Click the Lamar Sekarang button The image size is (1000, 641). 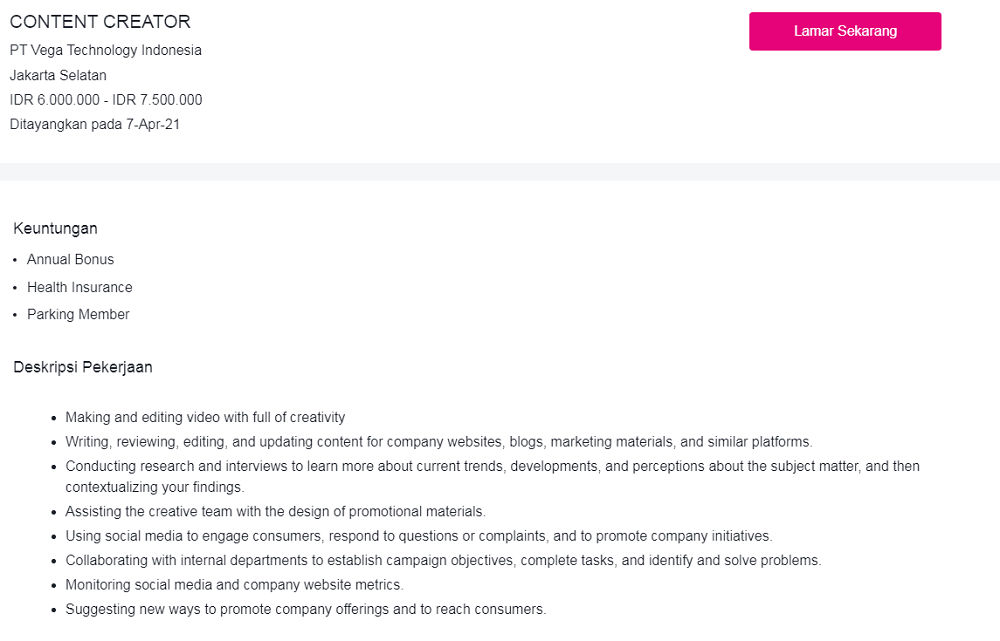pos(845,31)
